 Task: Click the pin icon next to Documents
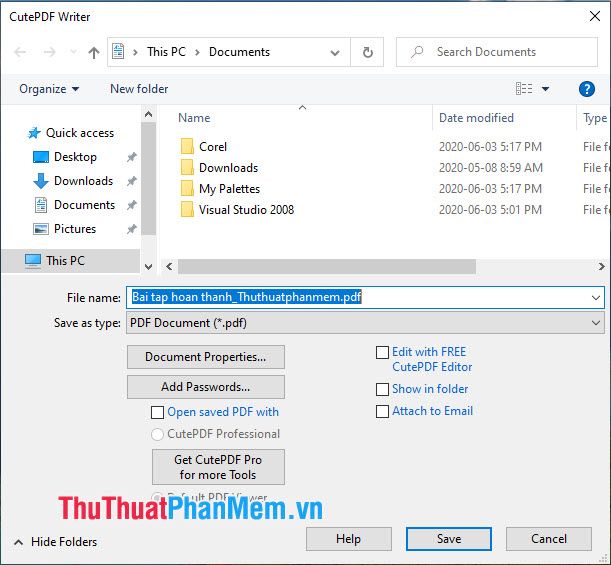point(132,205)
